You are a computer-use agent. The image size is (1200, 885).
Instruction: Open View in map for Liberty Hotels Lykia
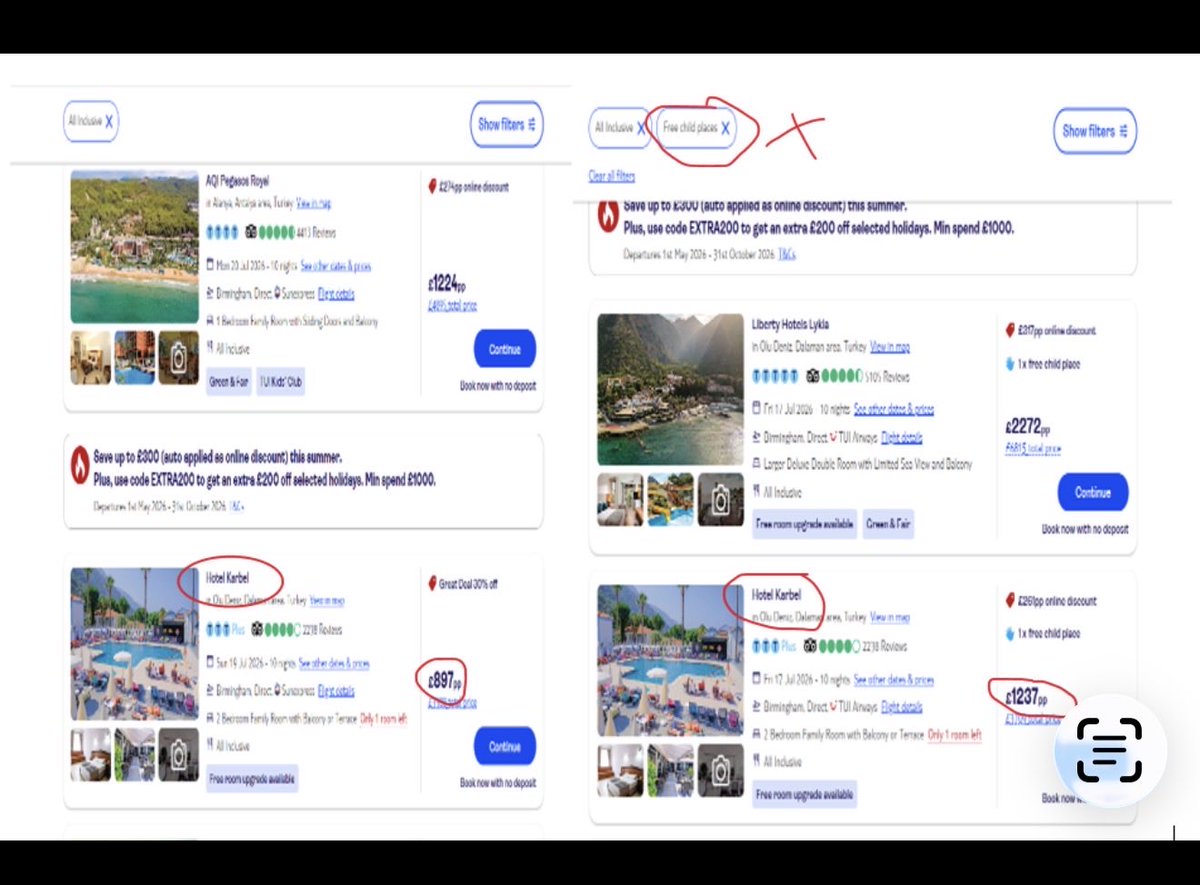[x=890, y=347]
